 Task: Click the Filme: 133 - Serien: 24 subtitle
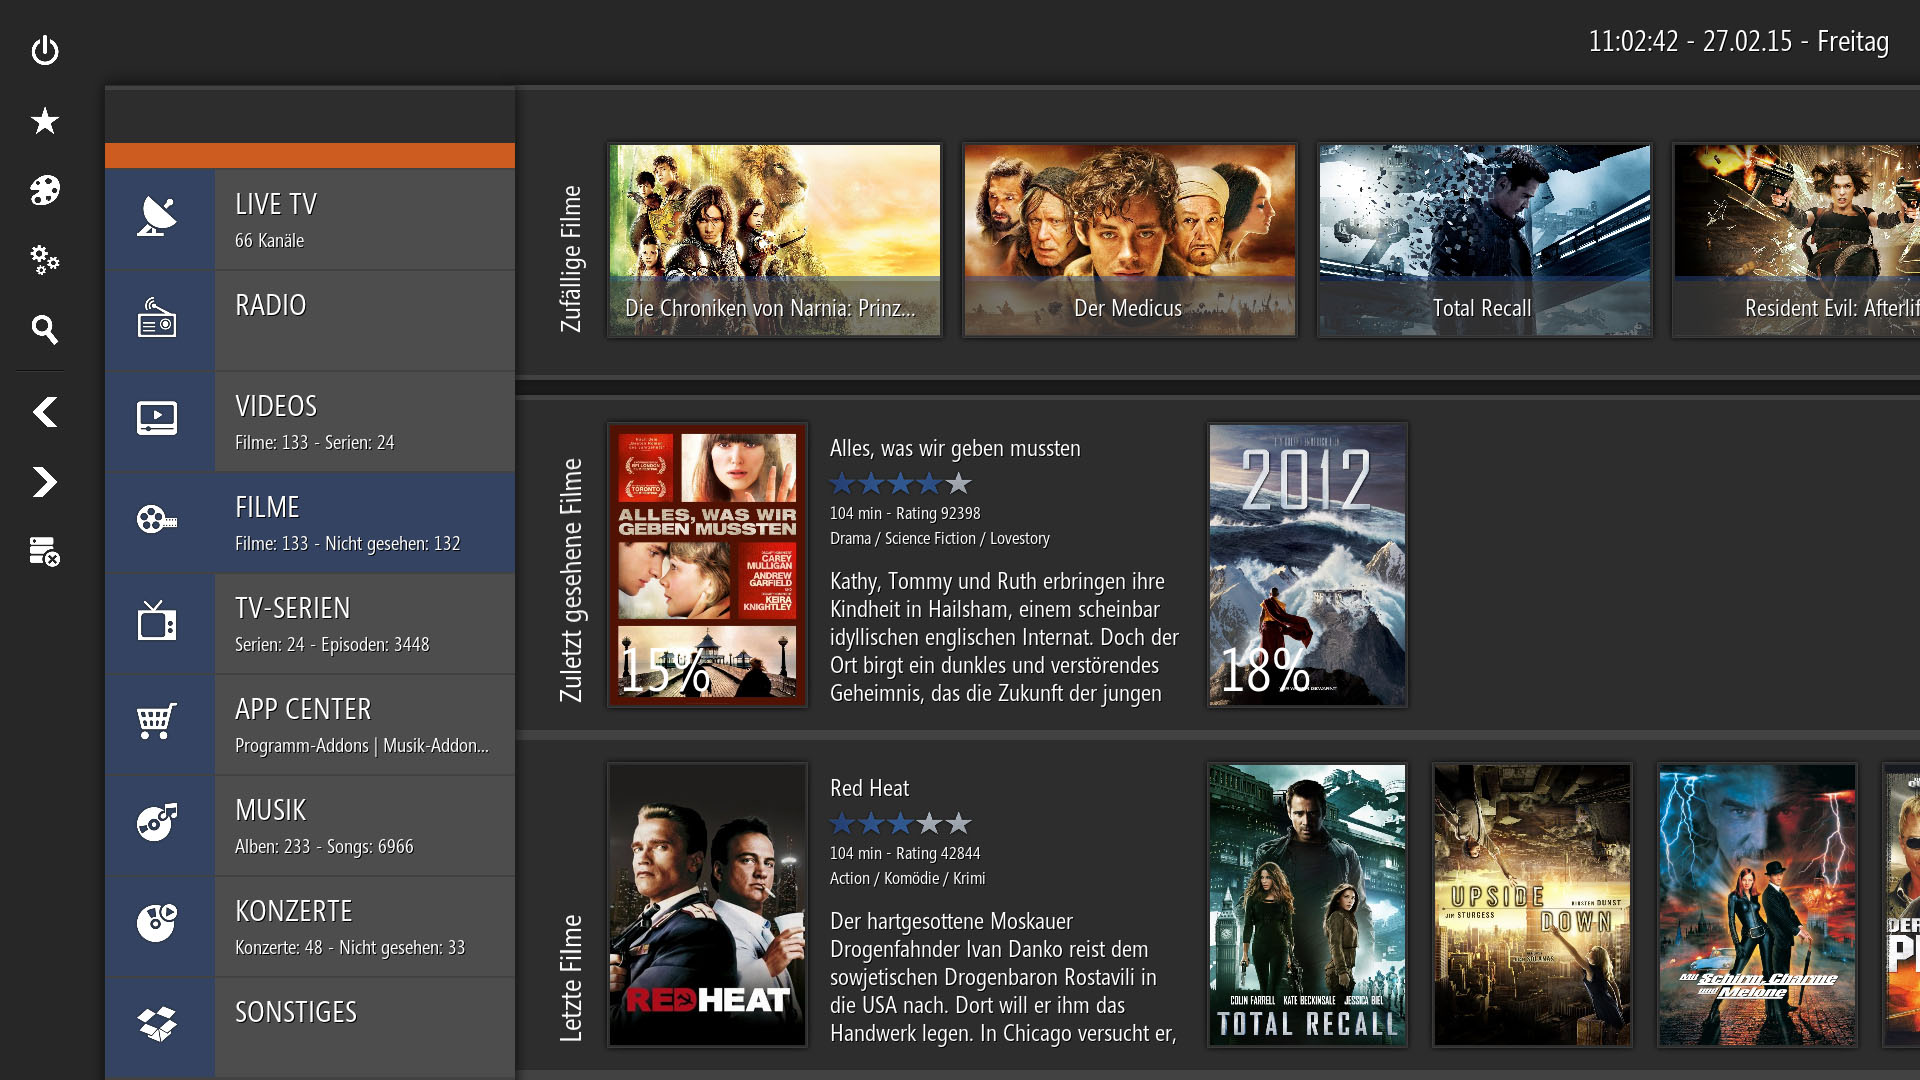pyautogui.click(x=315, y=442)
